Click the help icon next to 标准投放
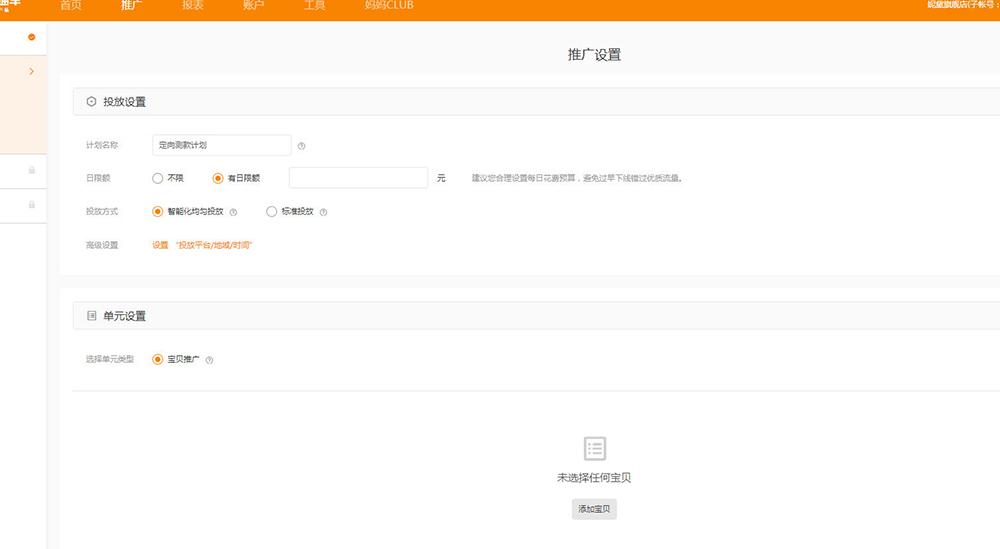The width and height of the screenshot is (1000, 549). (x=323, y=212)
